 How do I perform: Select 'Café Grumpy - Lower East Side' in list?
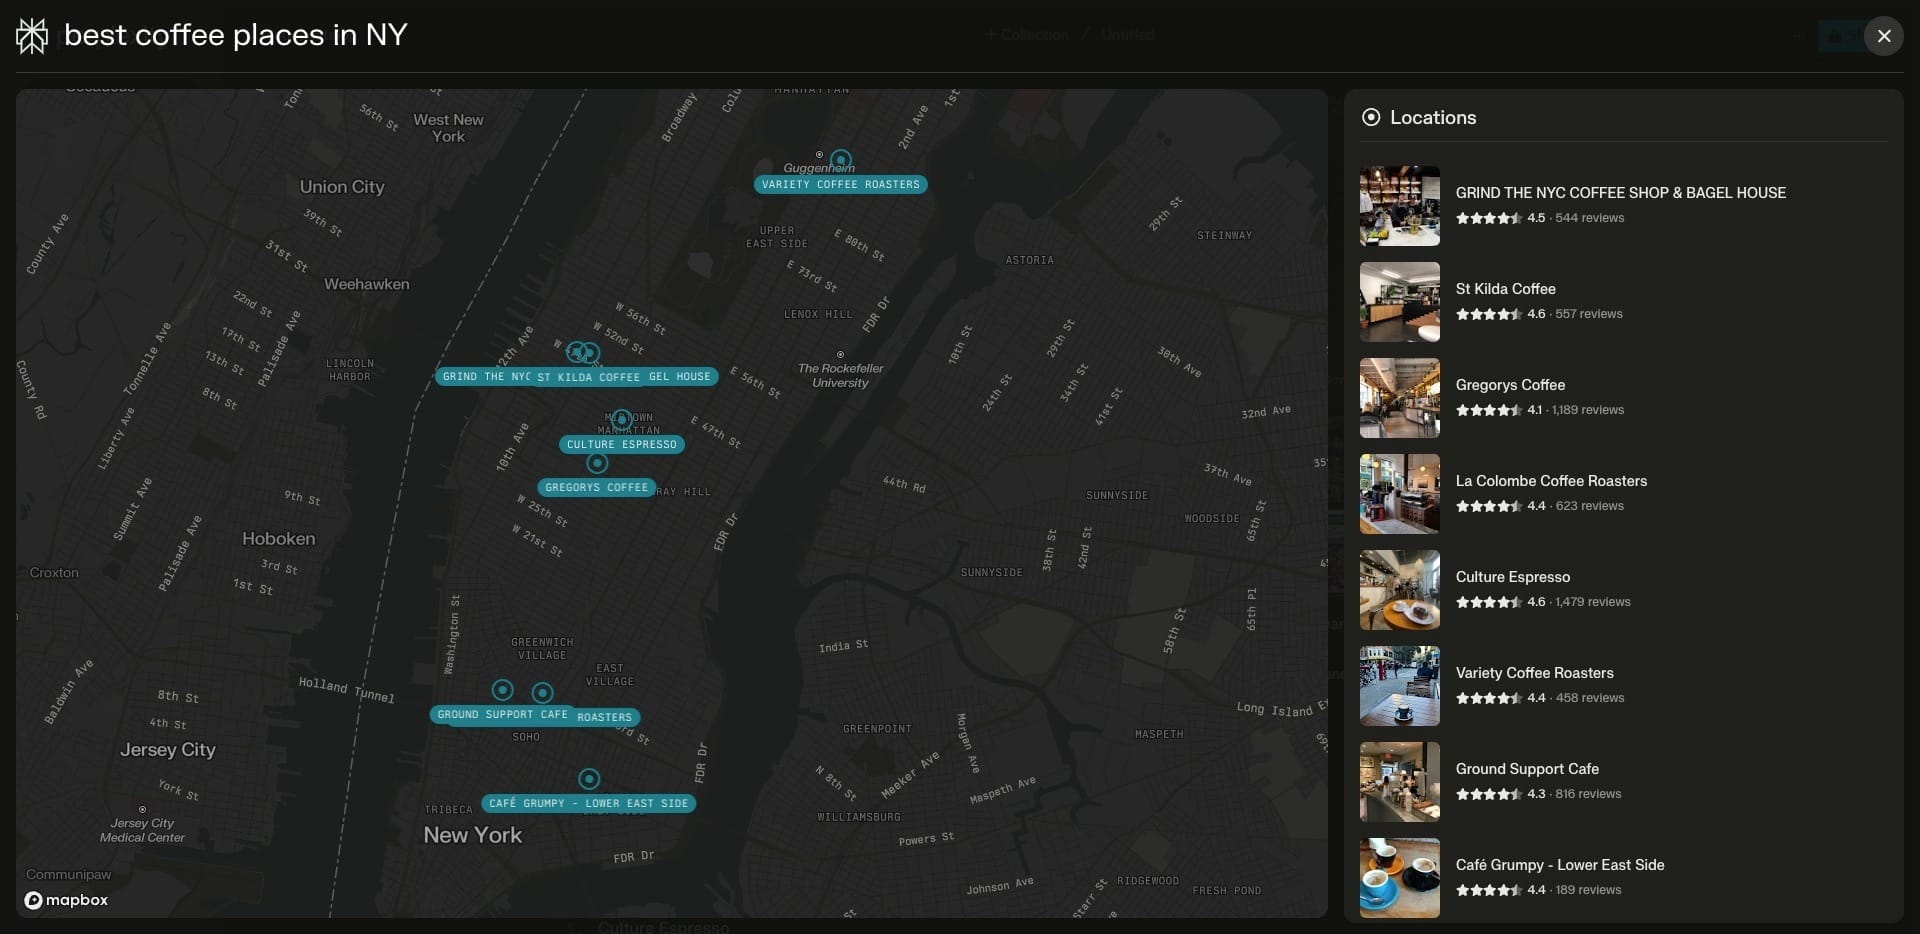click(x=1560, y=865)
